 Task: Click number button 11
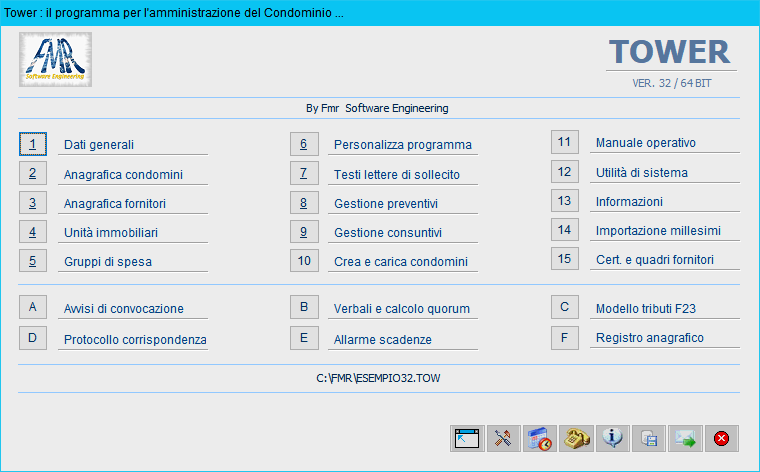point(565,142)
